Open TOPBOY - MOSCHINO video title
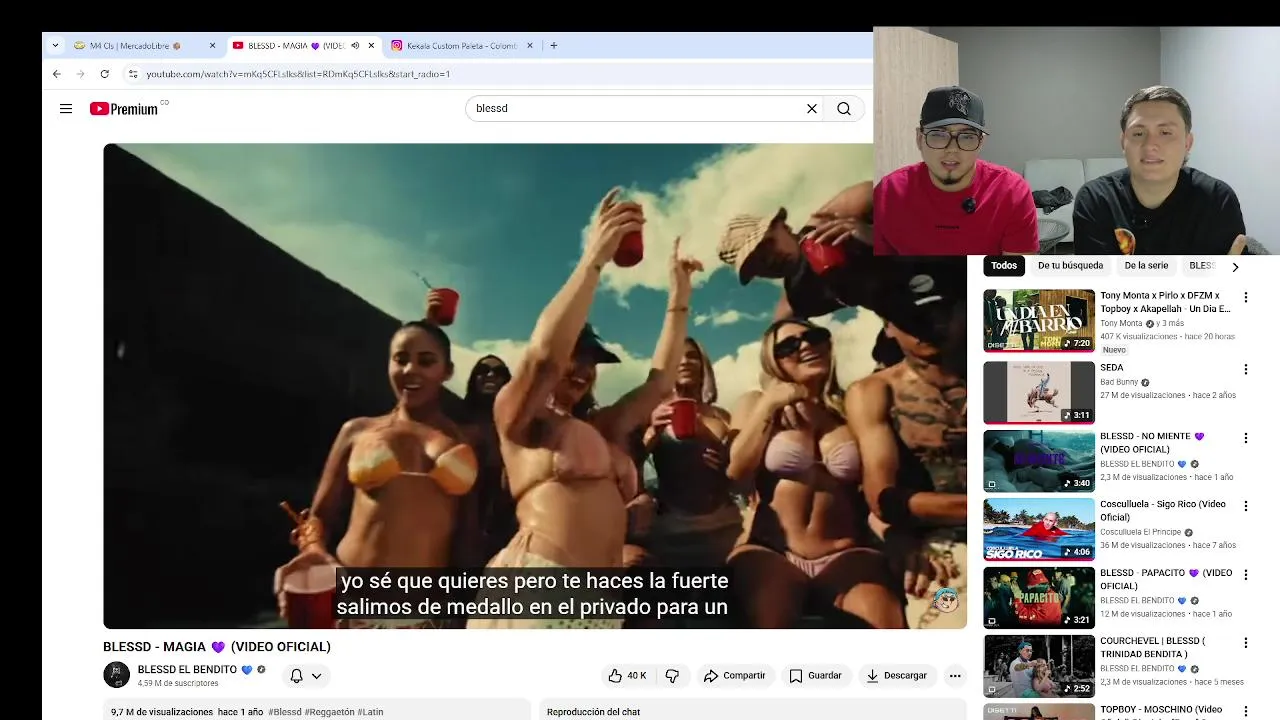Viewport: 1280px width, 720px height. tap(1161, 710)
